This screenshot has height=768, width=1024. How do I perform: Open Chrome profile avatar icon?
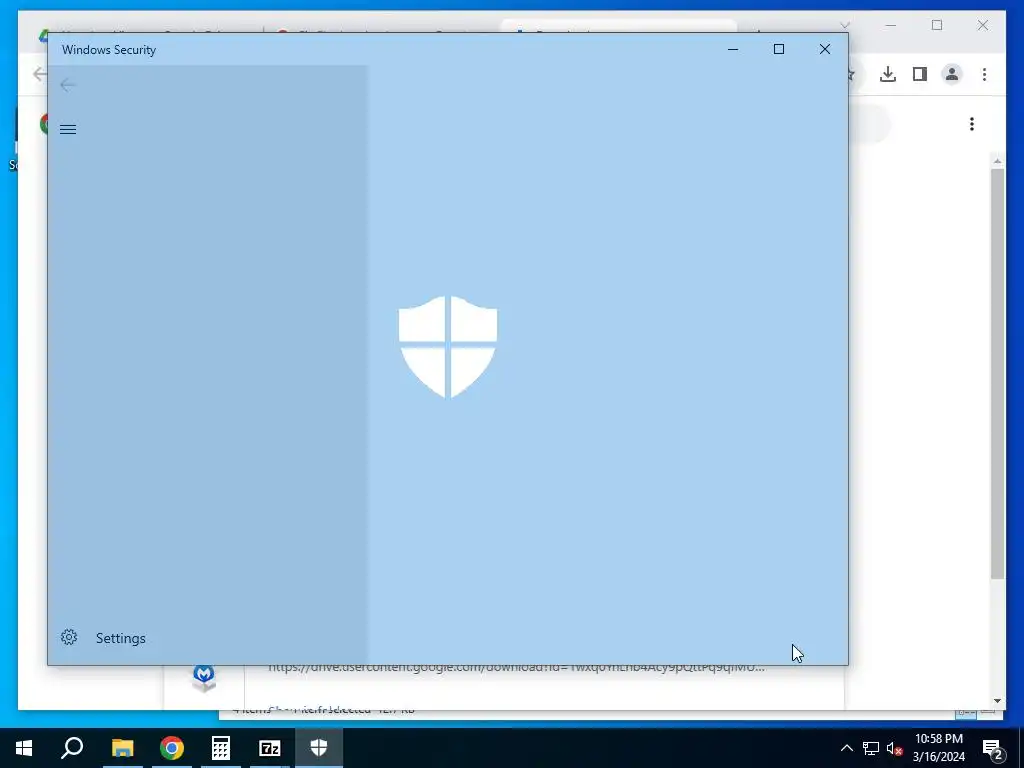(952, 74)
